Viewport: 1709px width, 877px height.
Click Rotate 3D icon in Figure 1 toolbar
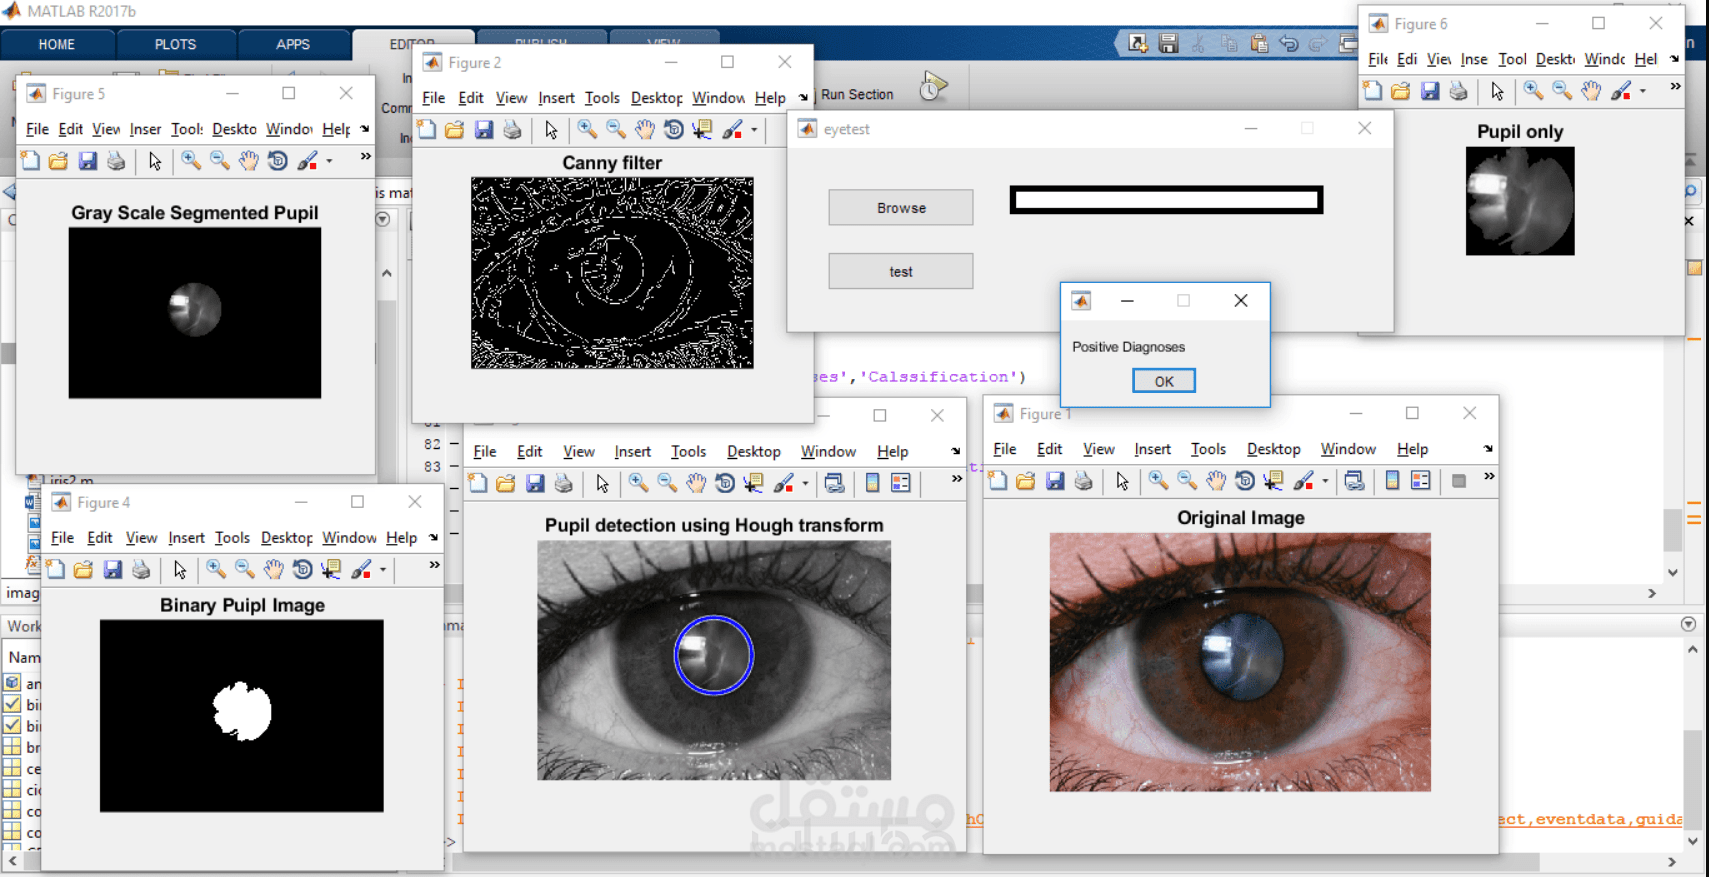(x=1244, y=481)
